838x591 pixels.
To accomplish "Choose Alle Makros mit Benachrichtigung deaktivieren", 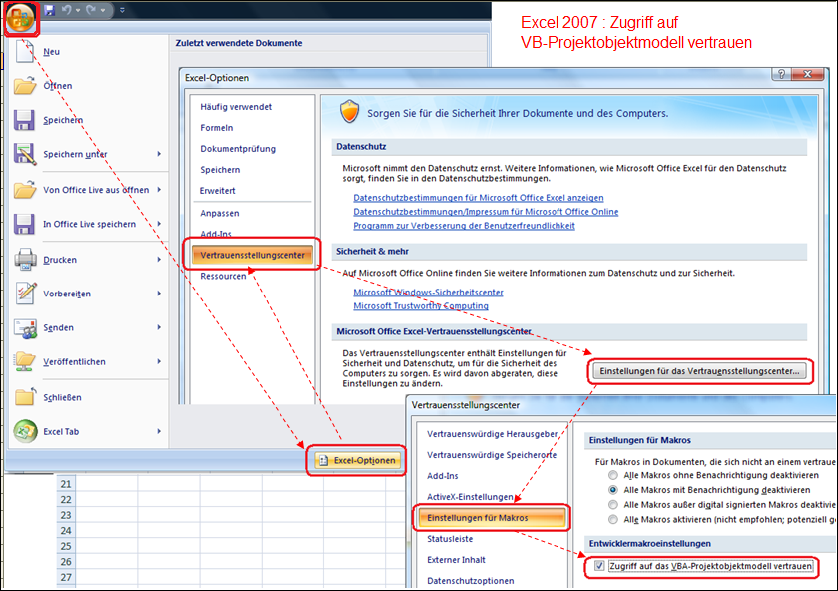I will 612,490.
